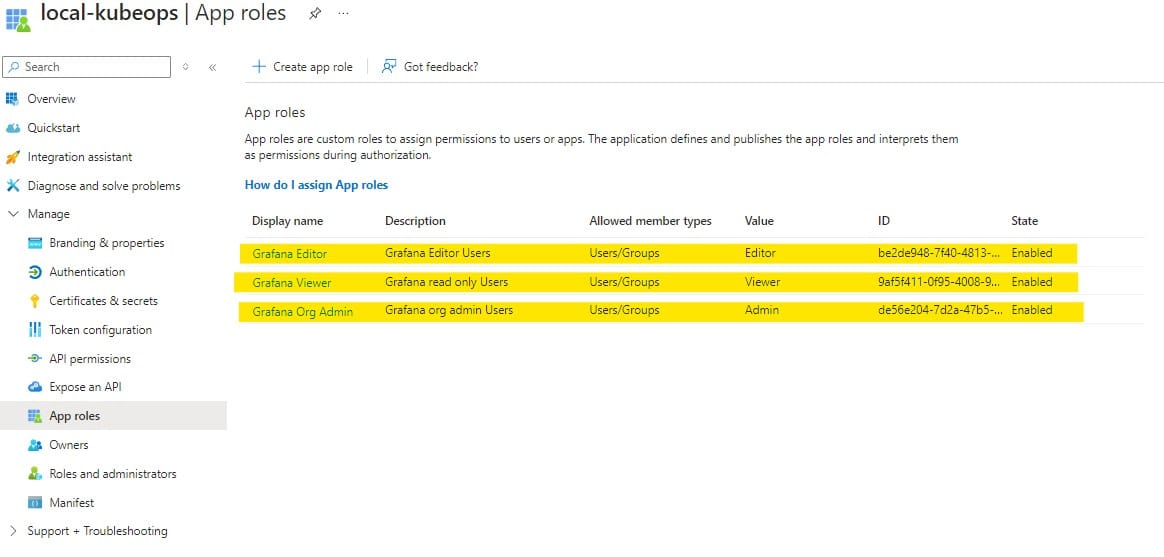The image size is (1164, 557).
Task: Go to Integration assistant
Action: 79,157
